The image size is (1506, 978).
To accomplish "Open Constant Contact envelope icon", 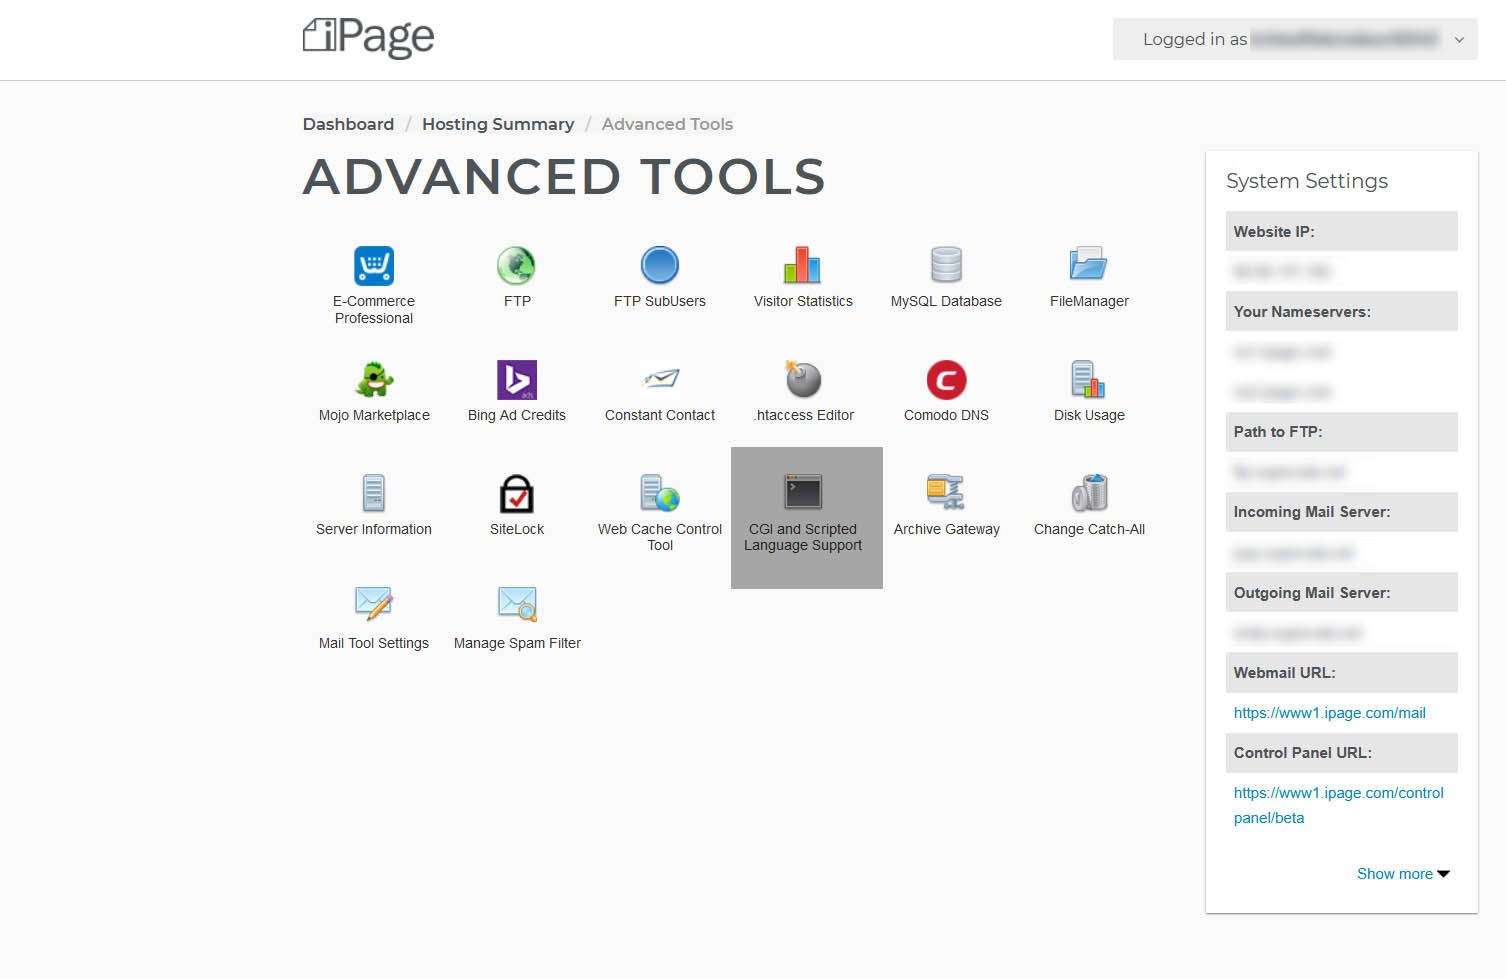I will point(660,379).
